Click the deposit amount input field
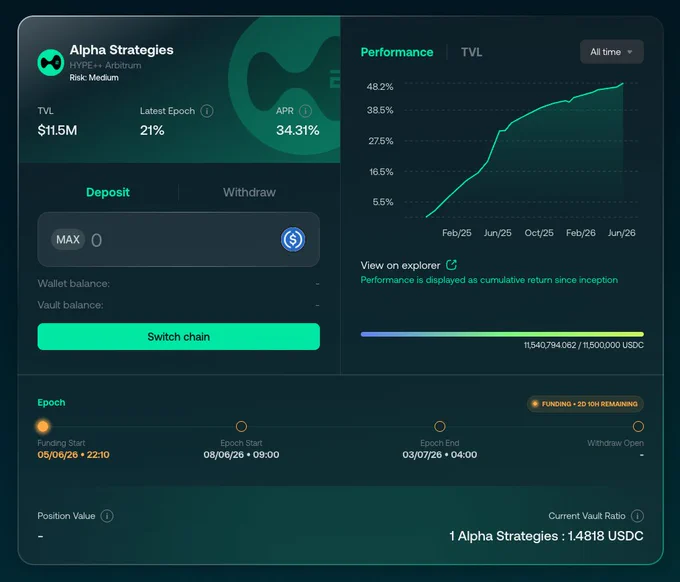The width and height of the screenshot is (680, 582). pos(179,239)
